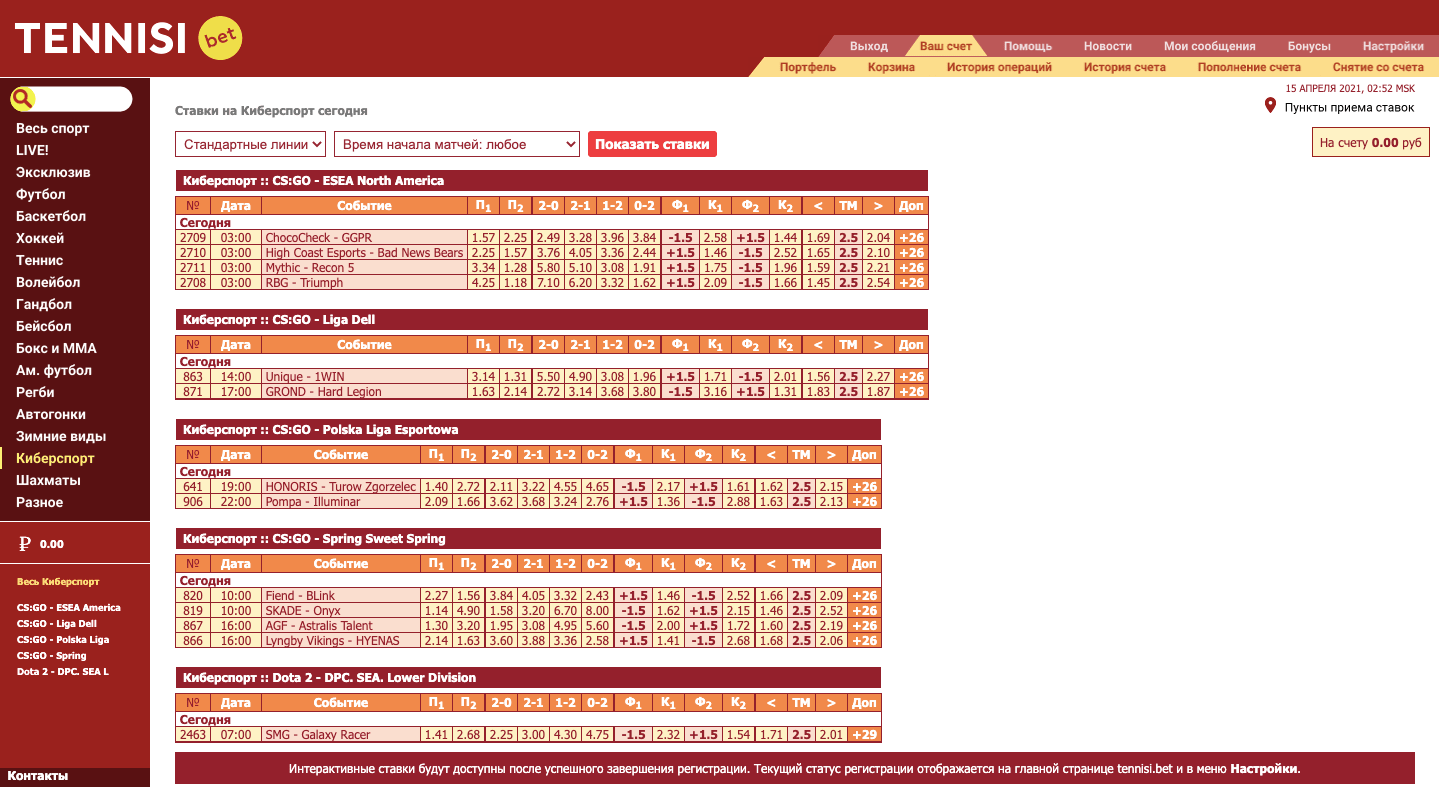Click П1 odds 1.41 for SMG - Galaxy Racer
Image resolution: width=1439 pixels, height=787 pixels.
436,735
